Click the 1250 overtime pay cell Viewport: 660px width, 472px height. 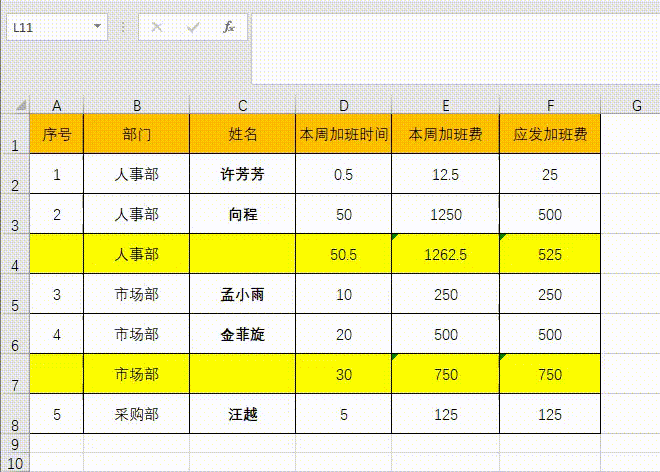(x=445, y=214)
